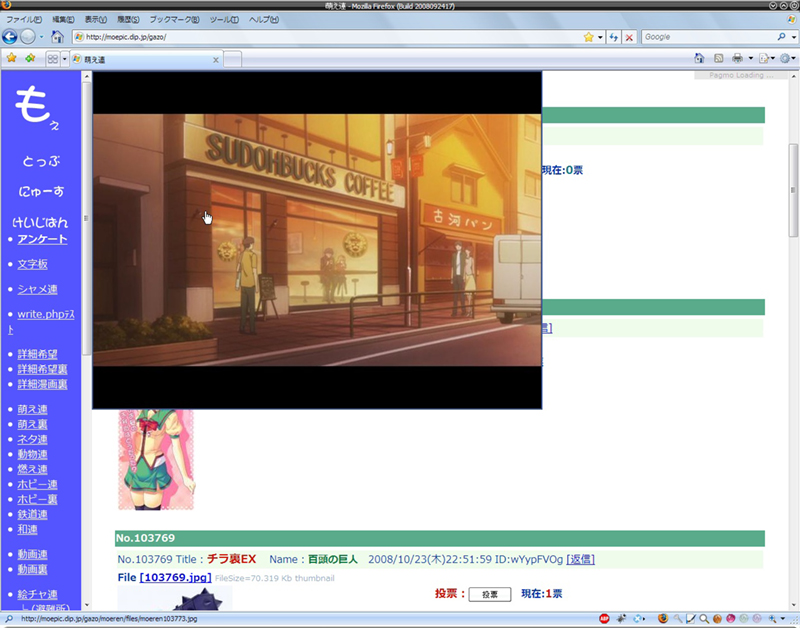Viewport: 800px width, 628px height.
Task: Click the Windows flag throbber icon
Action: [x=791, y=20]
